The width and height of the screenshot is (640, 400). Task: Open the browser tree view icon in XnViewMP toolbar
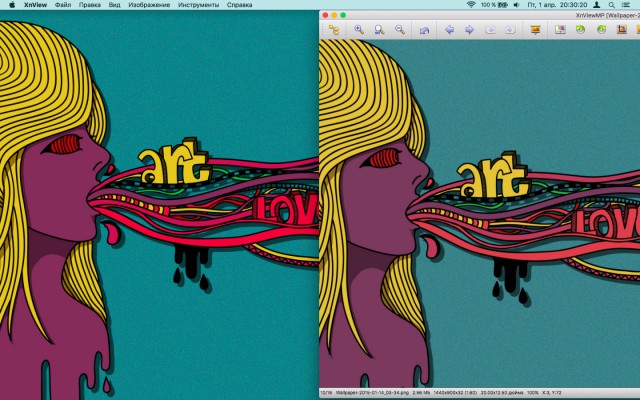click(334, 30)
